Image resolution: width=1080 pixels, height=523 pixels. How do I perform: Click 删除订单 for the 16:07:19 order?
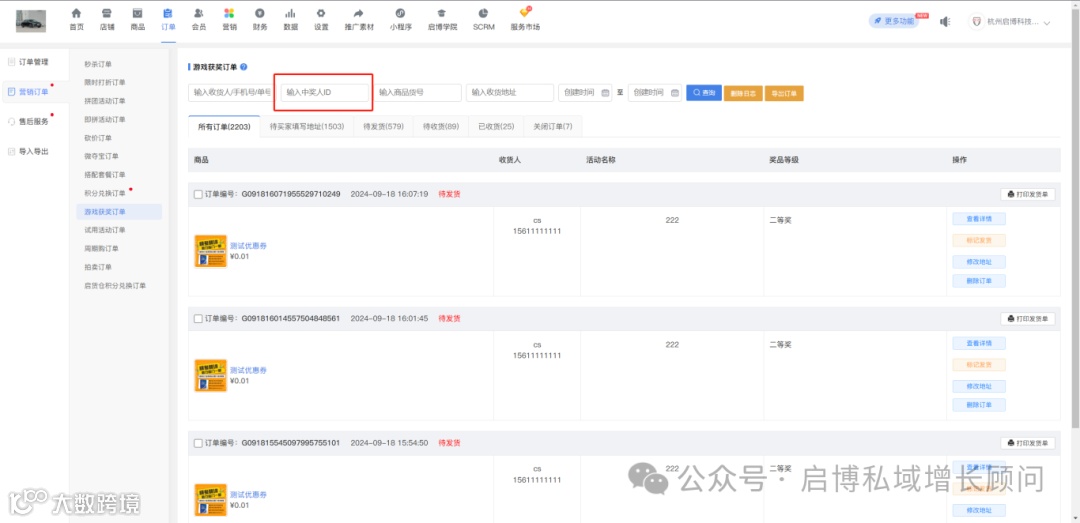[x=979, y=281]
